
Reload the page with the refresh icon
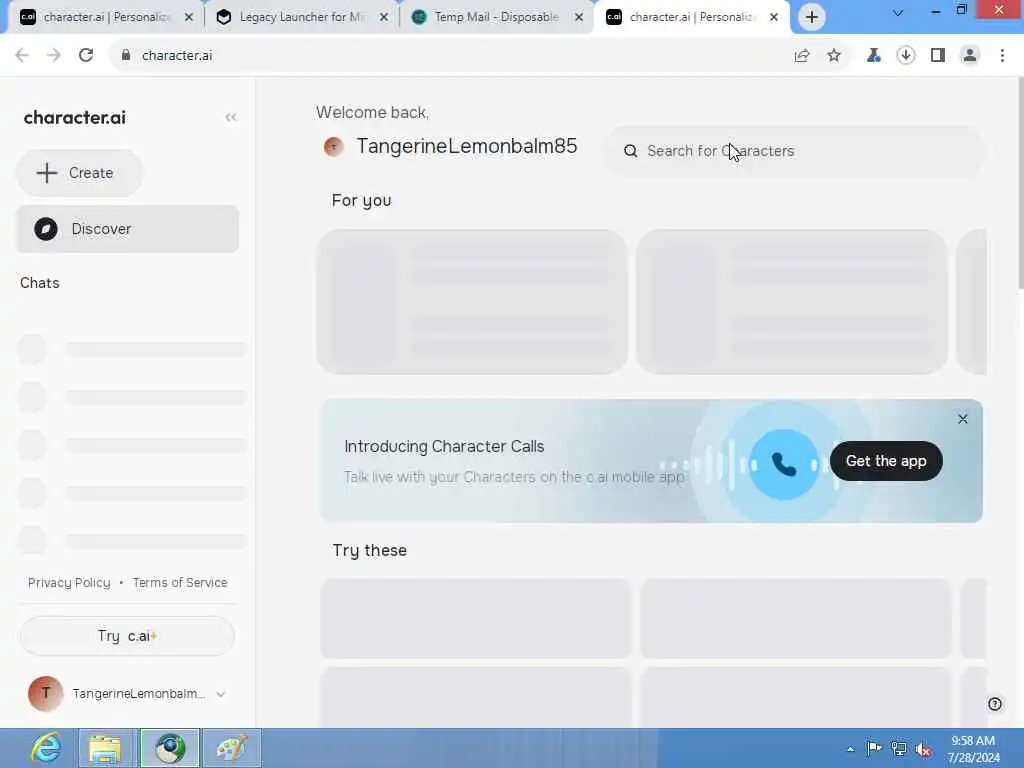pos(86,56)
